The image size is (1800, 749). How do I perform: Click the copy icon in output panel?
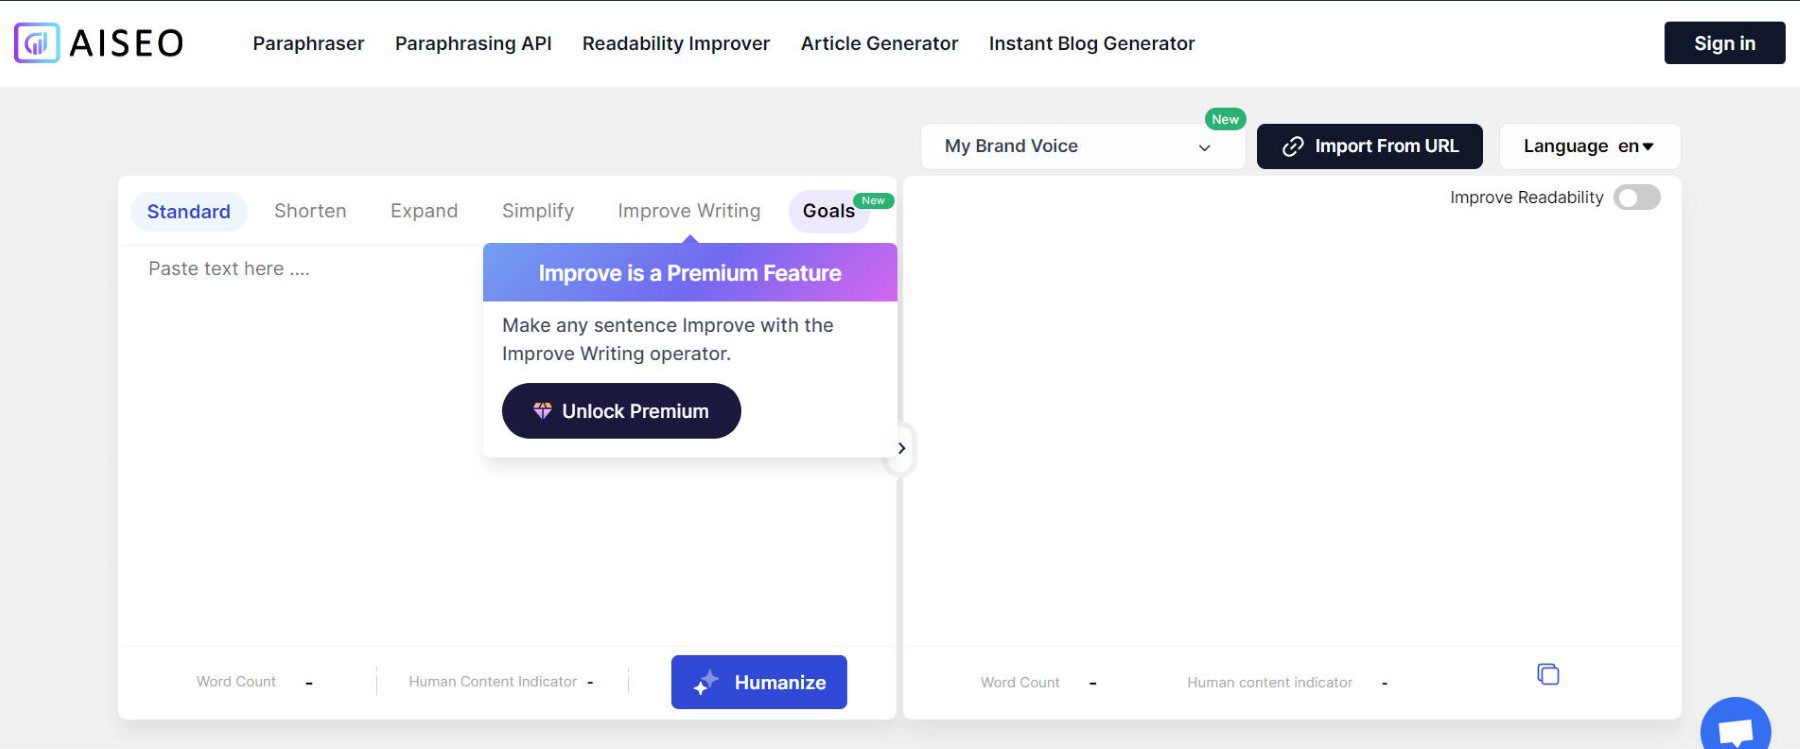point(1548,674)
